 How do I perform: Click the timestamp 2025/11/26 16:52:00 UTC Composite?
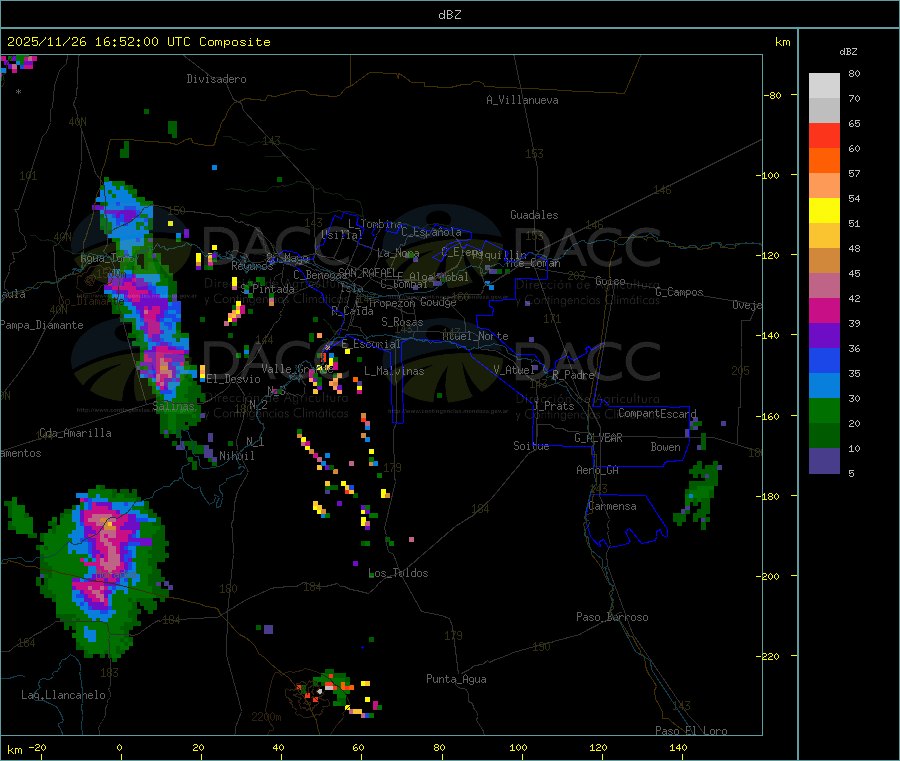click(x=138, y=42)
